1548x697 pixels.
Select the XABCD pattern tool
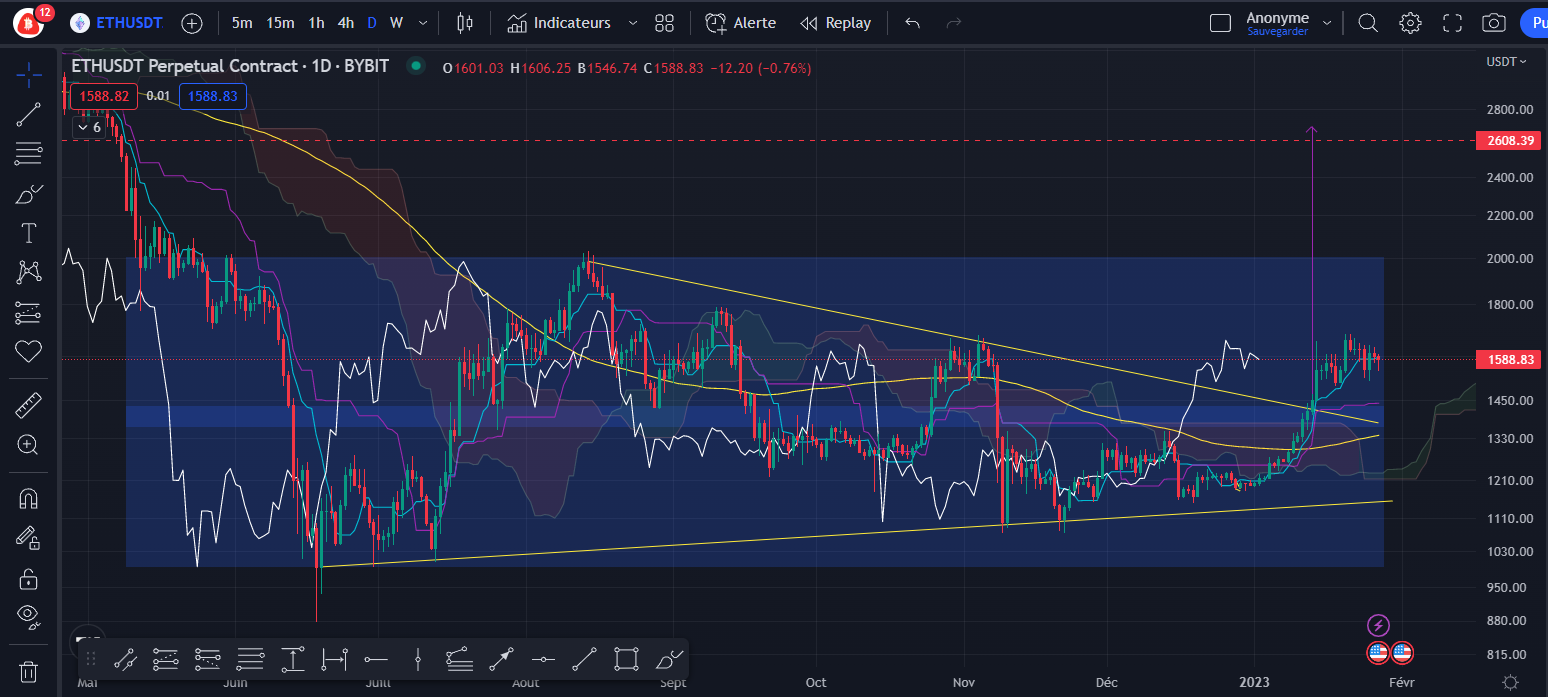[28, 271]
